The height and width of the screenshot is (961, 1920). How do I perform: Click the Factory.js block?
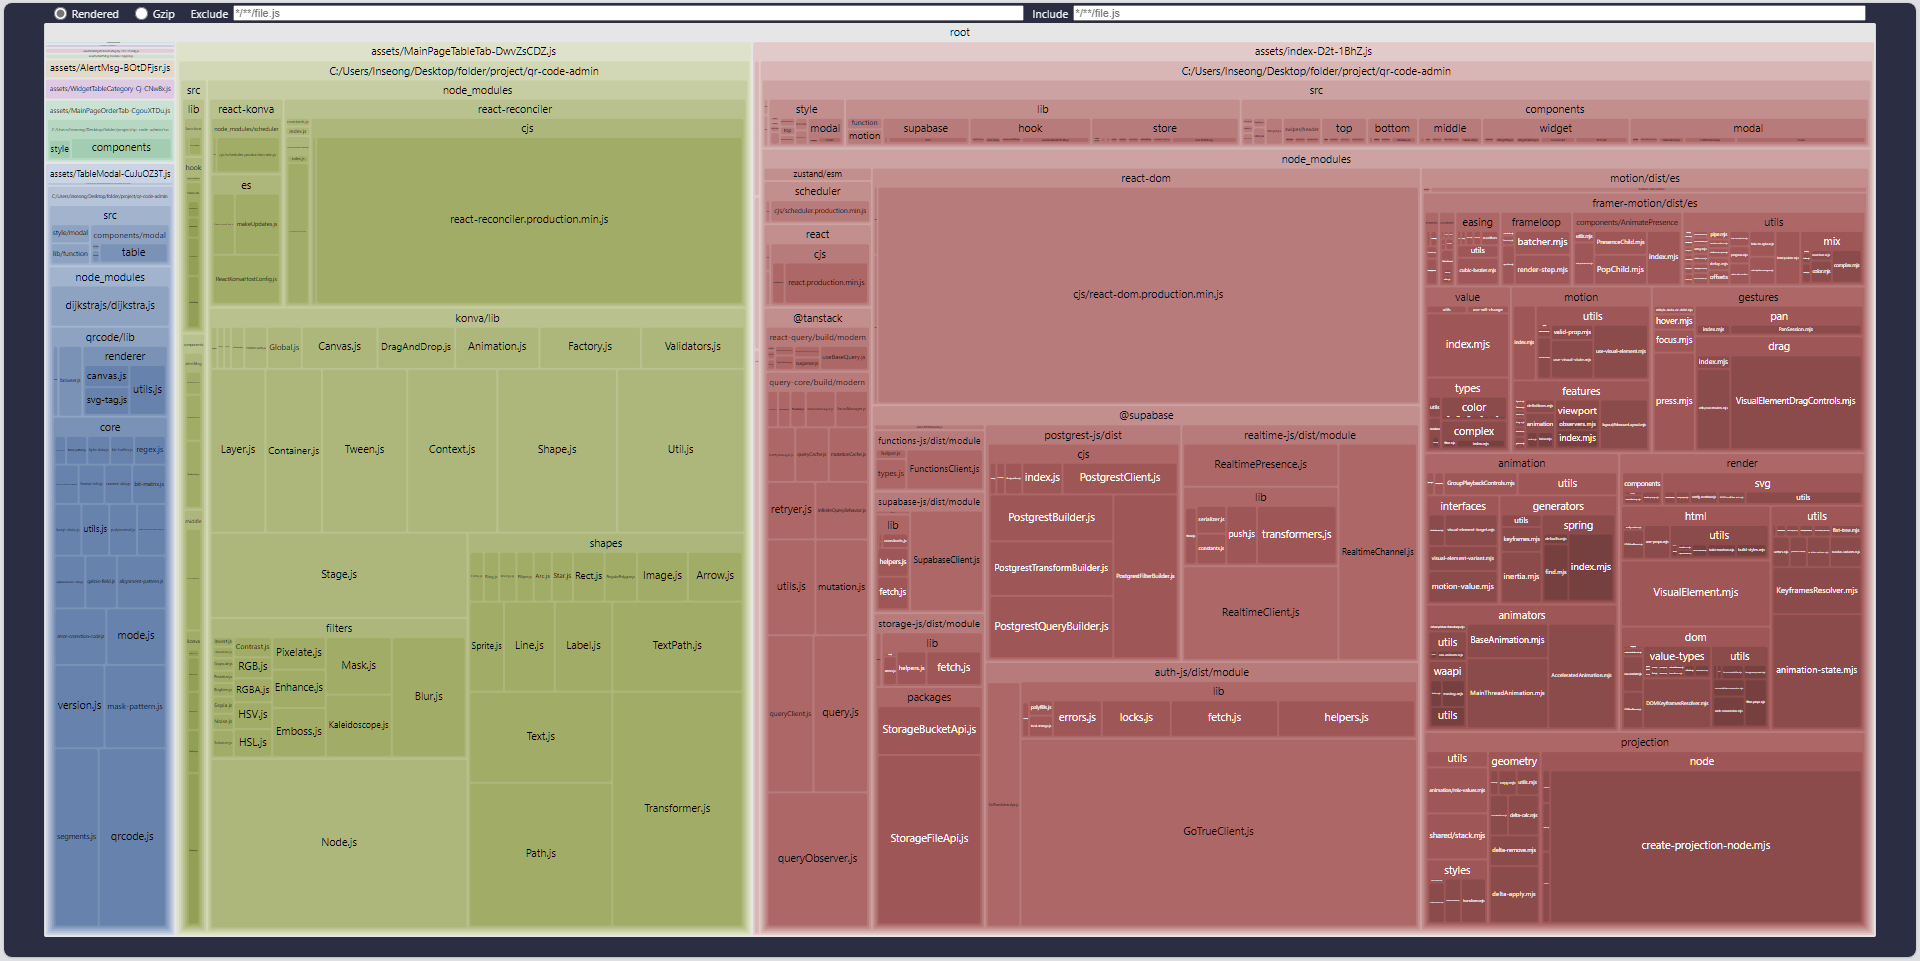coord(589,347)
